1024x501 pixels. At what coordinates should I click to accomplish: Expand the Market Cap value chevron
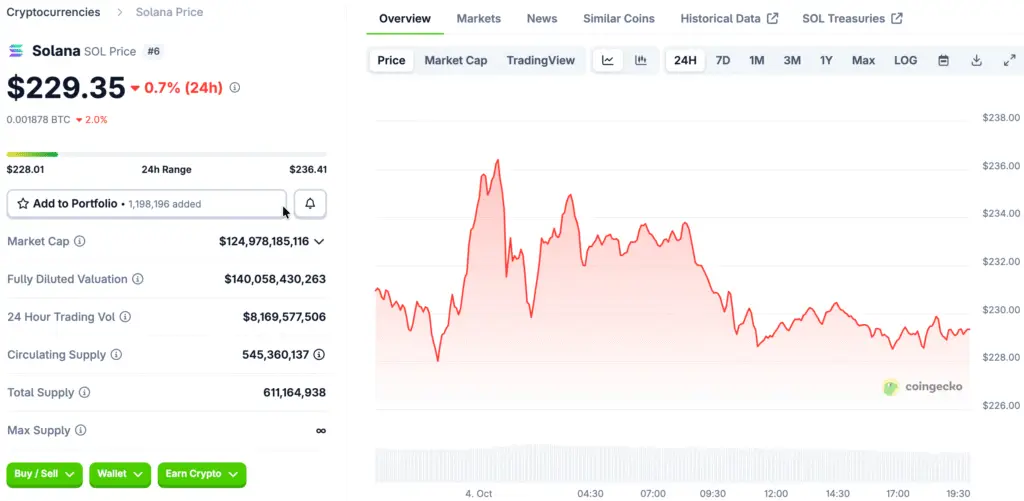(x=319, y=241)
